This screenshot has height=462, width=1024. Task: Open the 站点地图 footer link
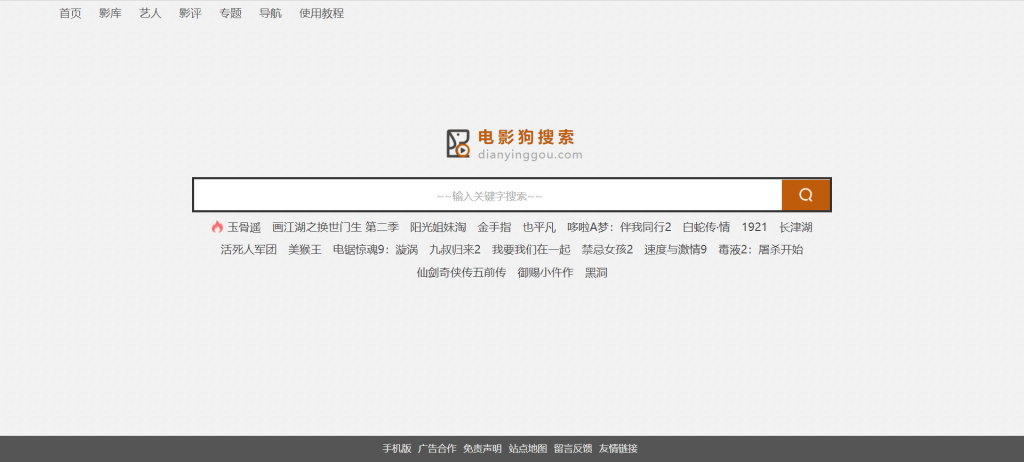coord(528,448)
